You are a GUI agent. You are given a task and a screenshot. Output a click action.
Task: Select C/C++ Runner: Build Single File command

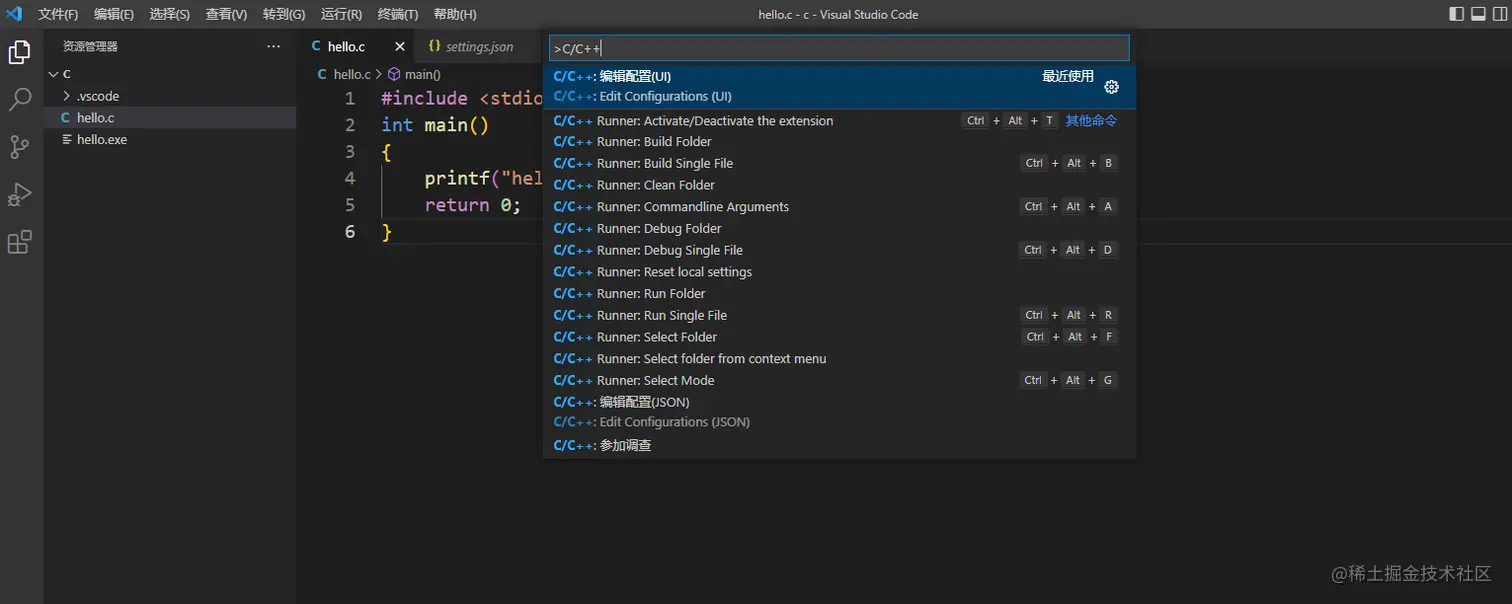tap(664, 163)
